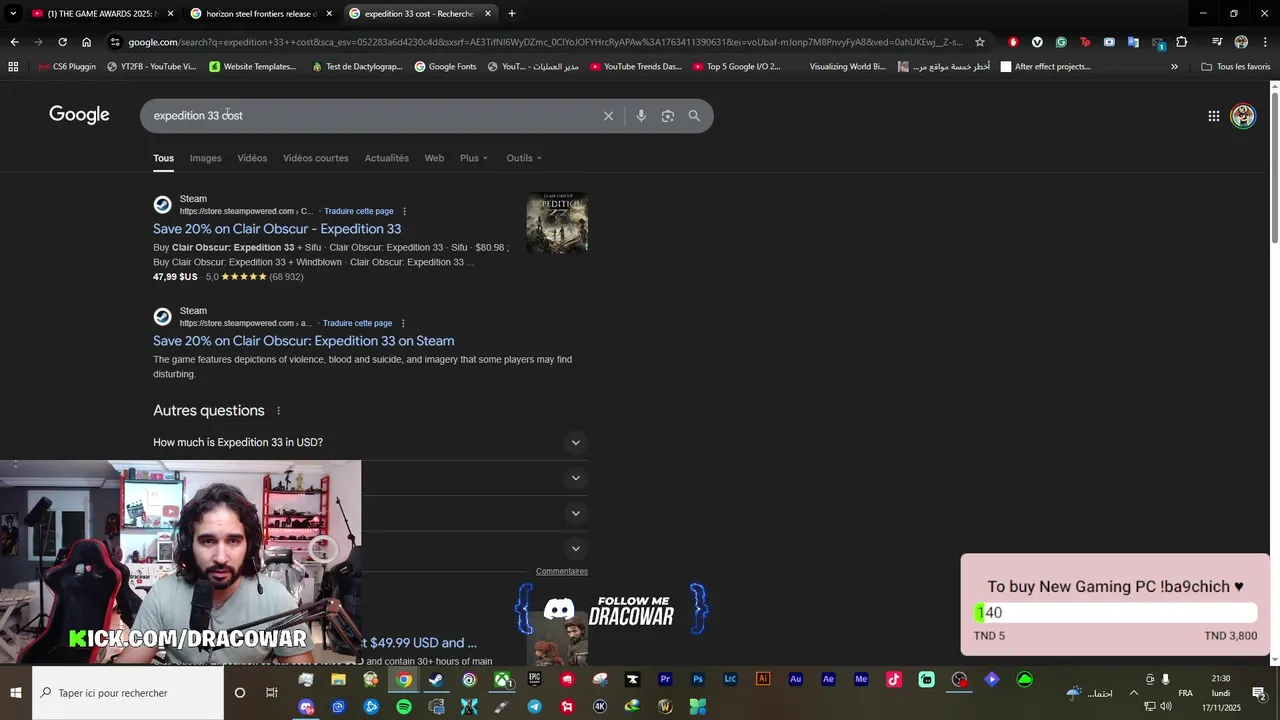Open options for Steam result "Clair Obscur - Expedition 33"
This screenshot has width=1280, height=720.
pyautogui.click(x=404, y=211)
